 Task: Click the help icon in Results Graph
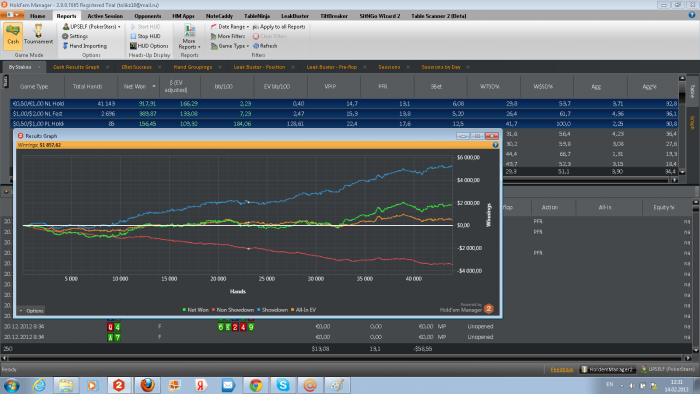(495, 145)
